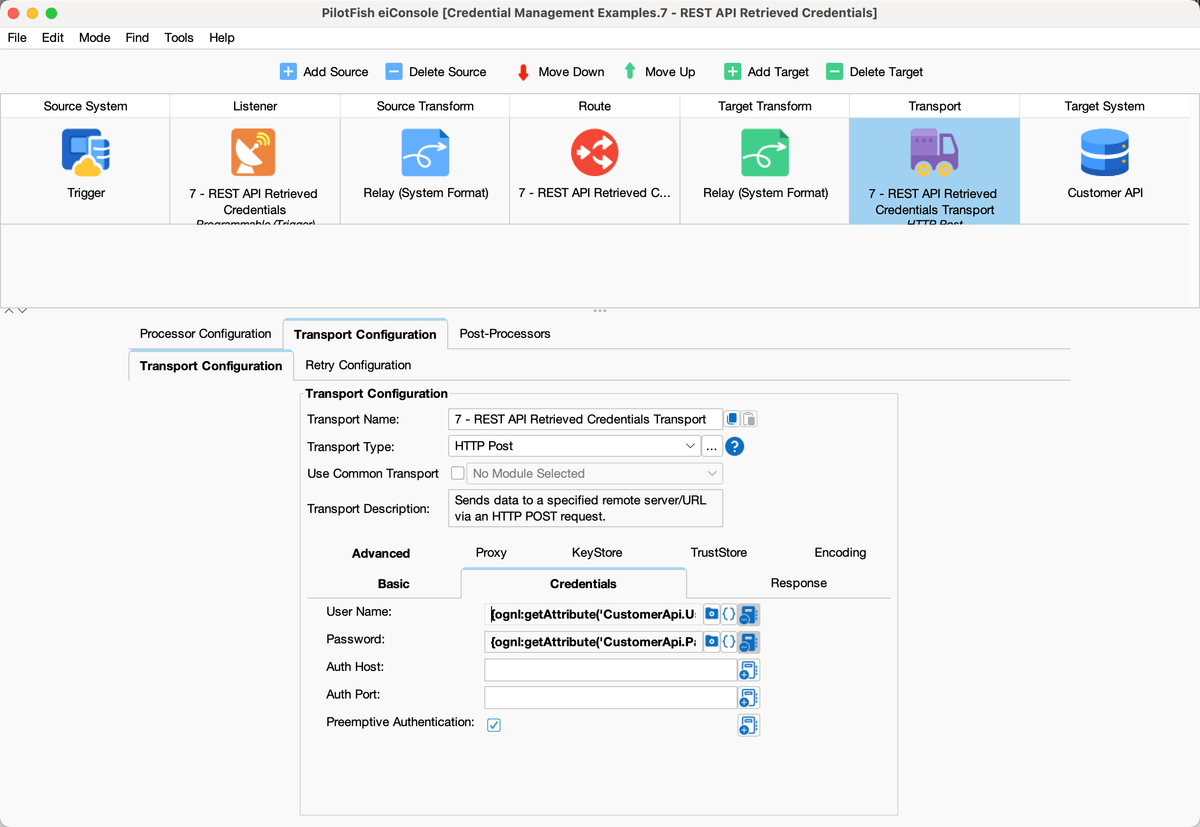The height and width of the screenshot is (827, 1200).
Task: Open the Tools menu
Action: click(179, 37)
